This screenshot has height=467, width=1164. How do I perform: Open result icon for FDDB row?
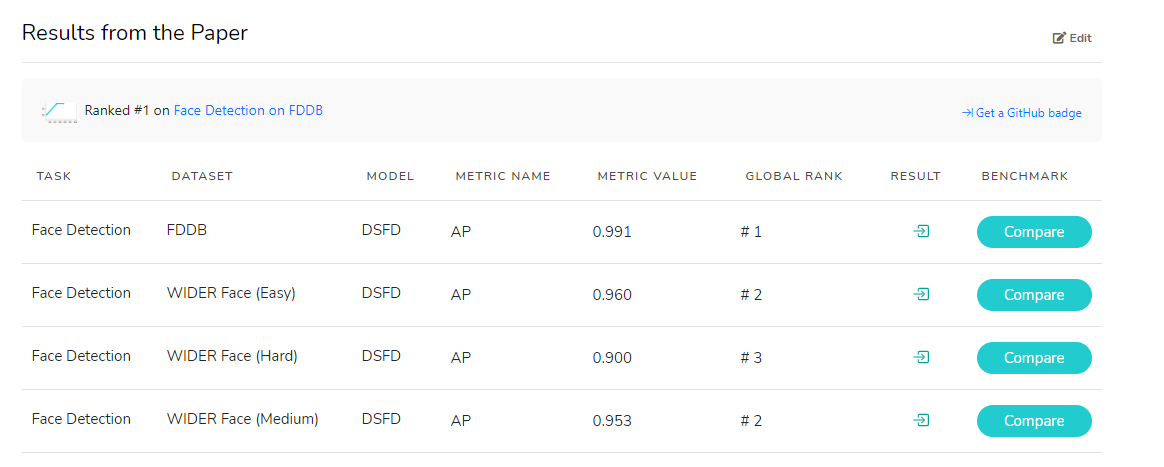pyautogui.click(x=922, y=231)
